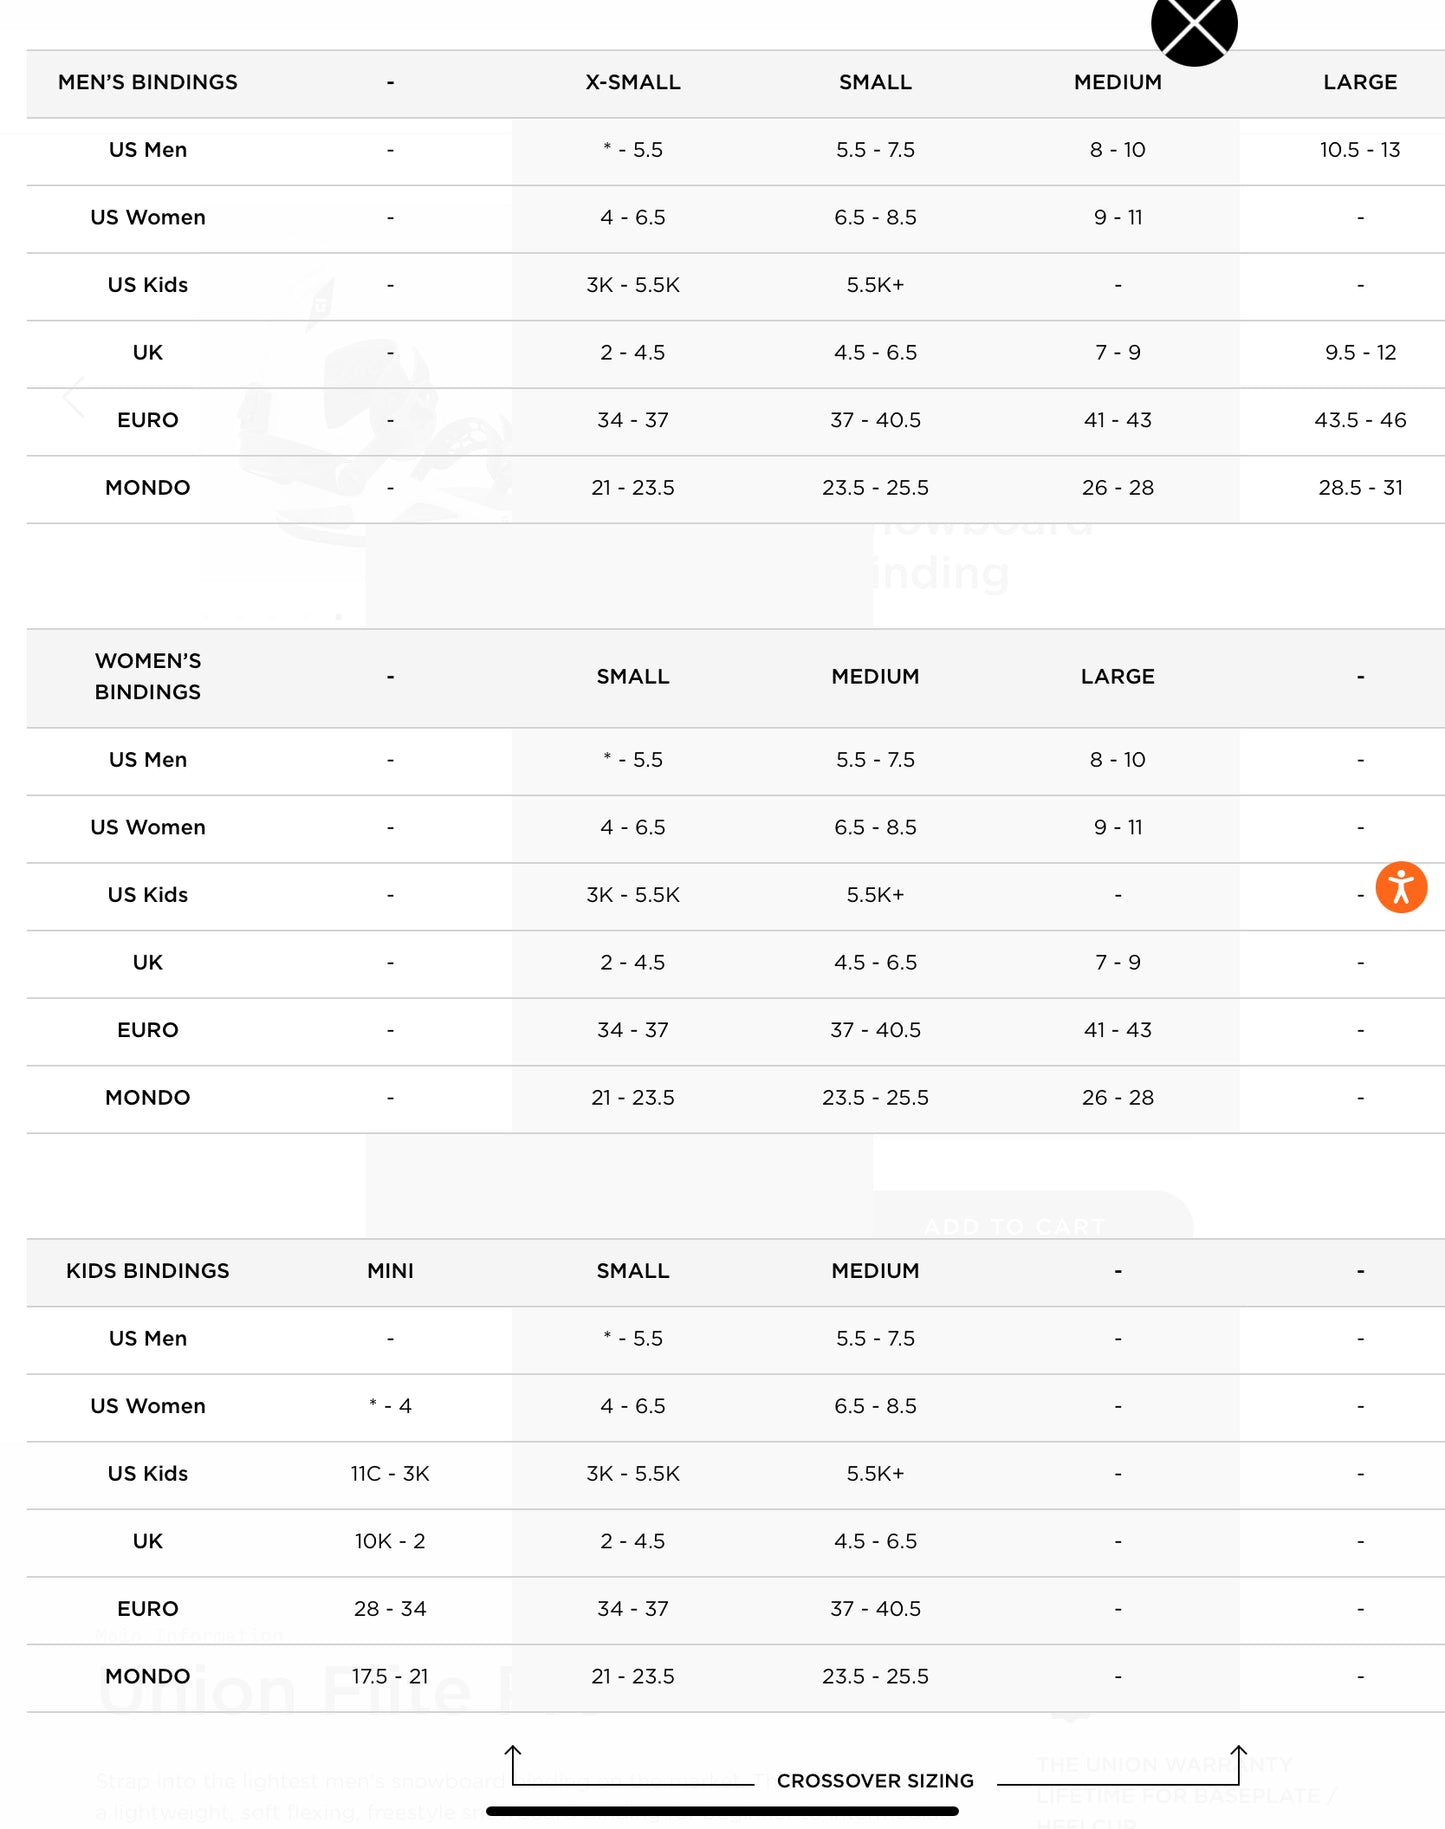Click the faint previous-image arrow on left
This screenshot has height=1829, width=1445.
click(74, 398)
